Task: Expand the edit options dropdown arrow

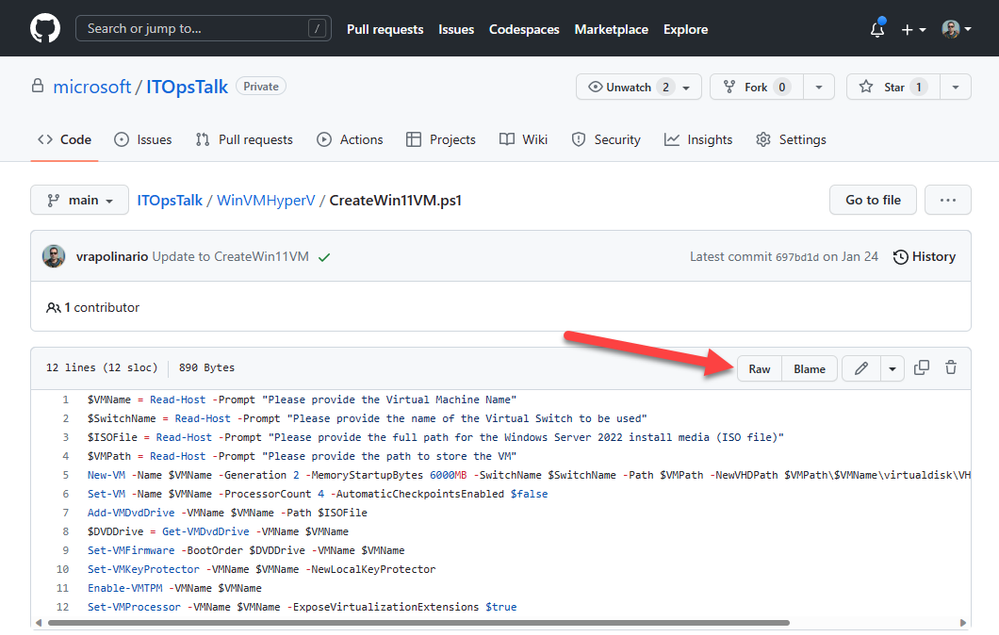Action: pyautogui.click(x=893, y=368)
